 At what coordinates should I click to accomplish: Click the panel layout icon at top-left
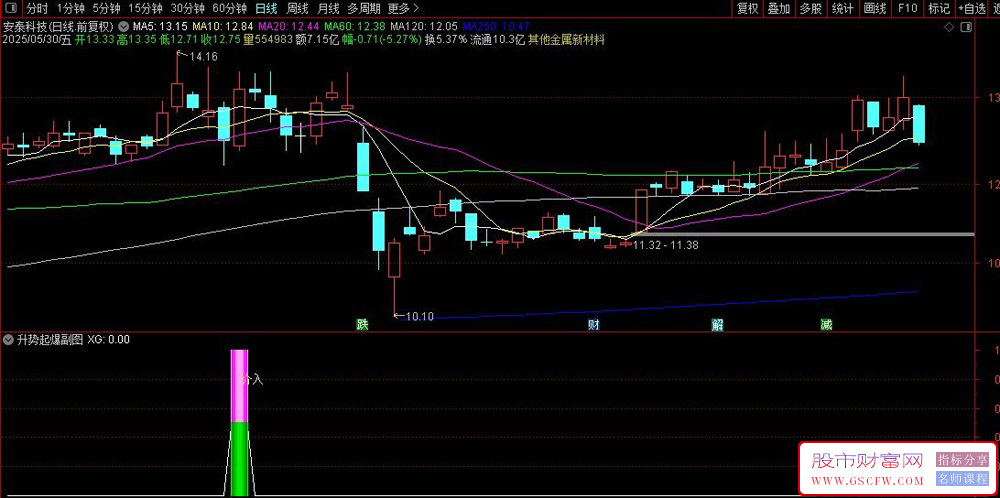11,8
